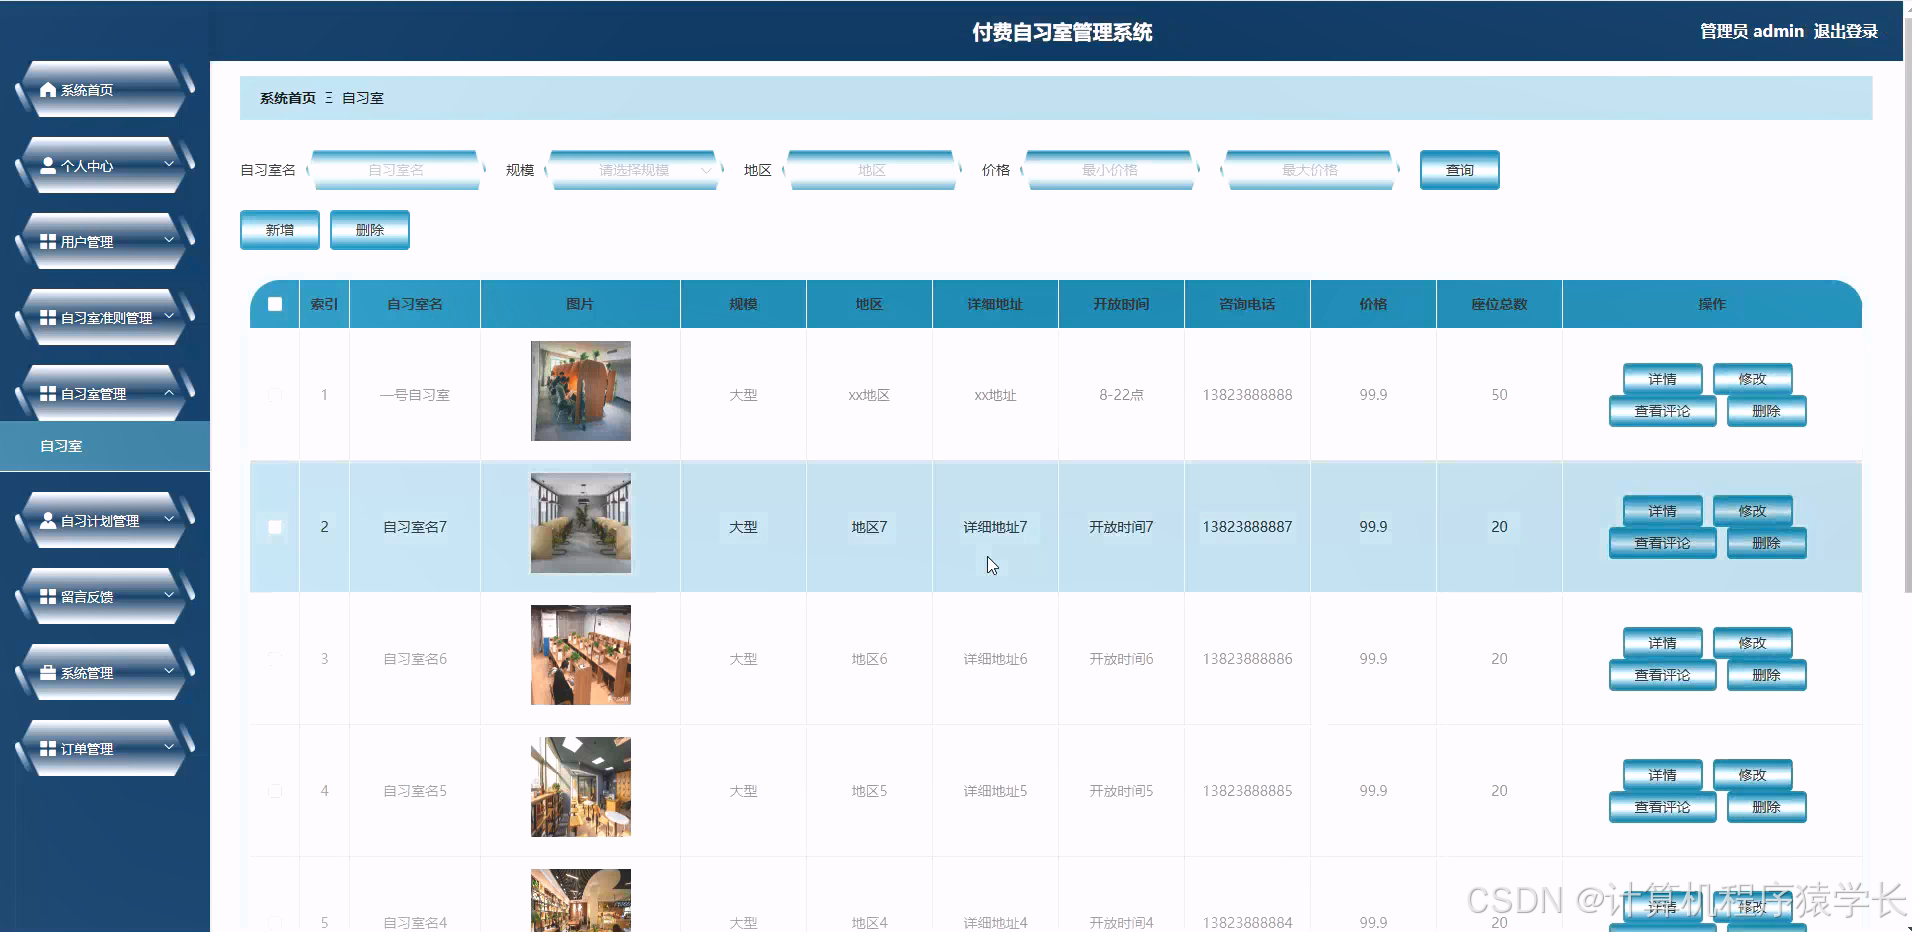Open the 系统首页 sidebar menu item
The image size is (1912, 932).
click(x=104, y=90)
